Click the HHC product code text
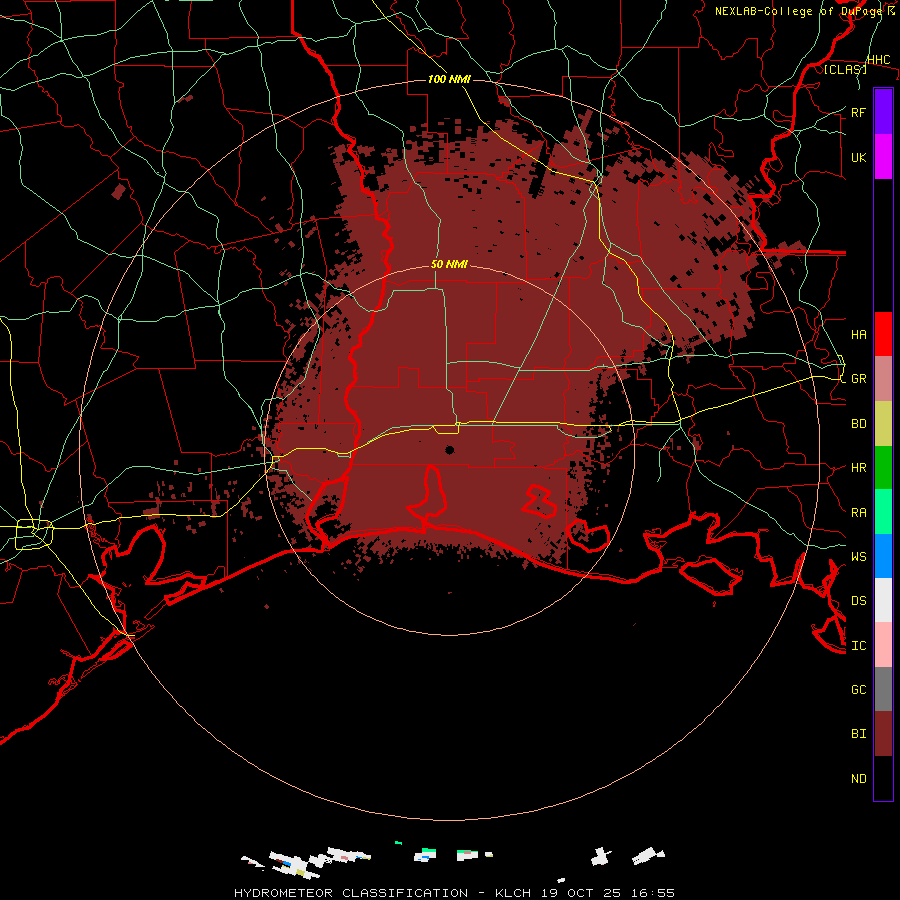 tap(878, 60)
